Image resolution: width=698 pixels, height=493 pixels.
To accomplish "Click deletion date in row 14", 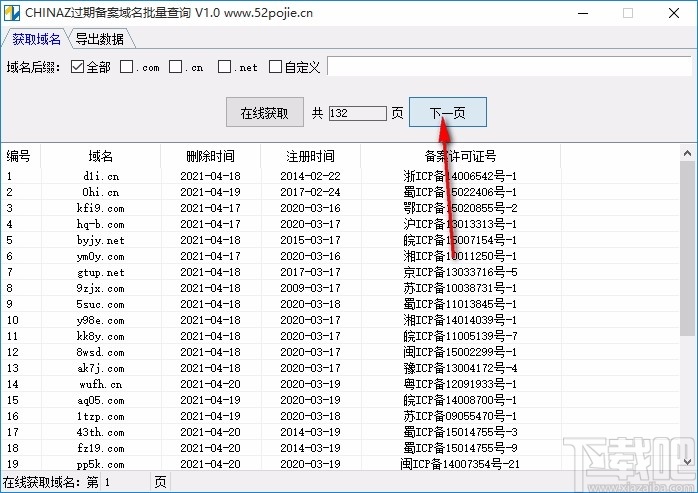I will pyautogui.click(x=210, y=384).
